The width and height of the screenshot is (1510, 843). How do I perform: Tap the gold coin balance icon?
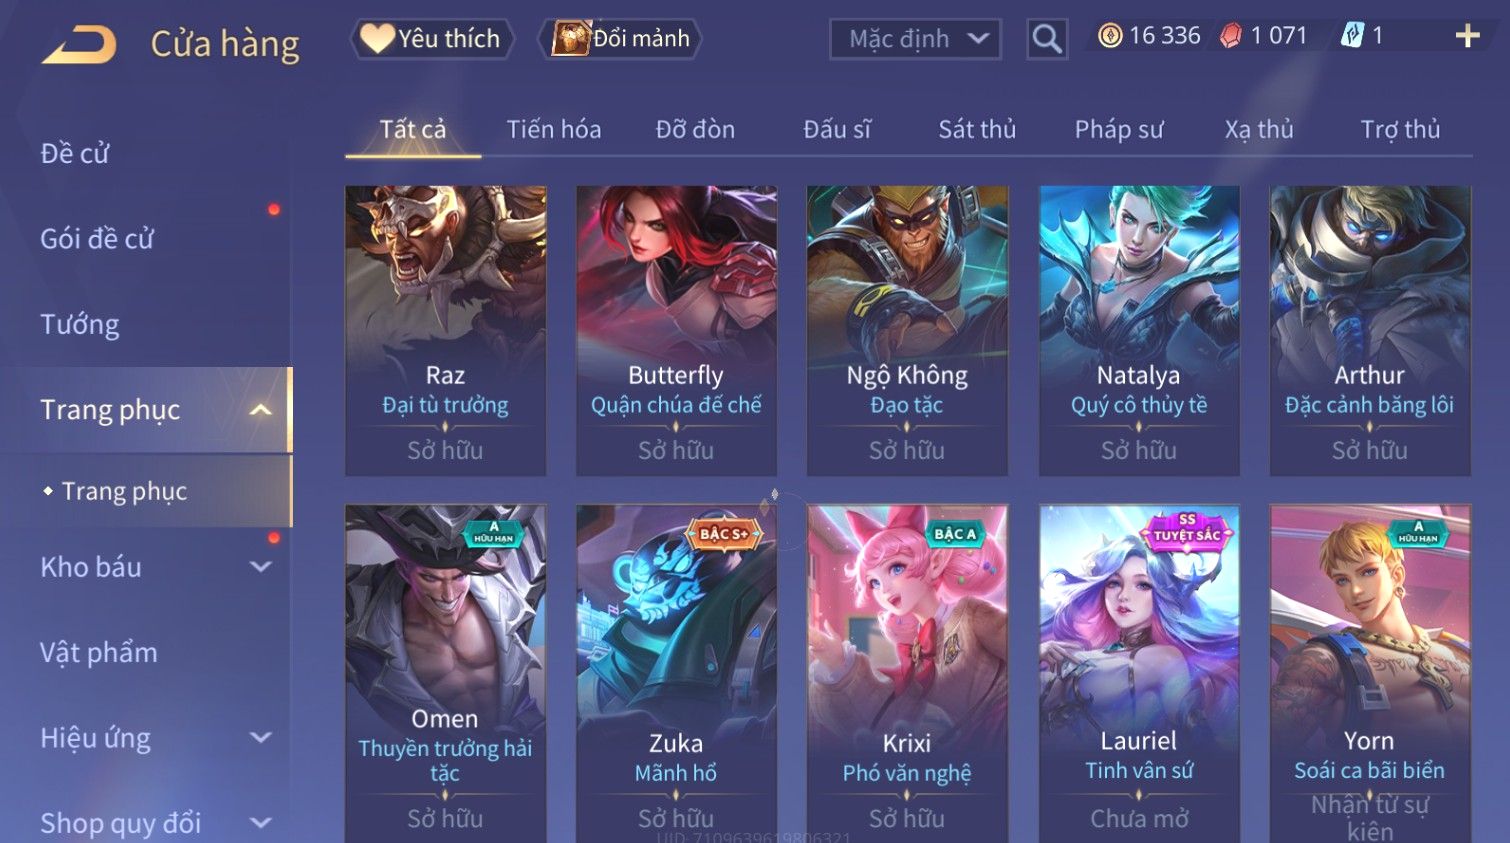(x=1110, y=36)
